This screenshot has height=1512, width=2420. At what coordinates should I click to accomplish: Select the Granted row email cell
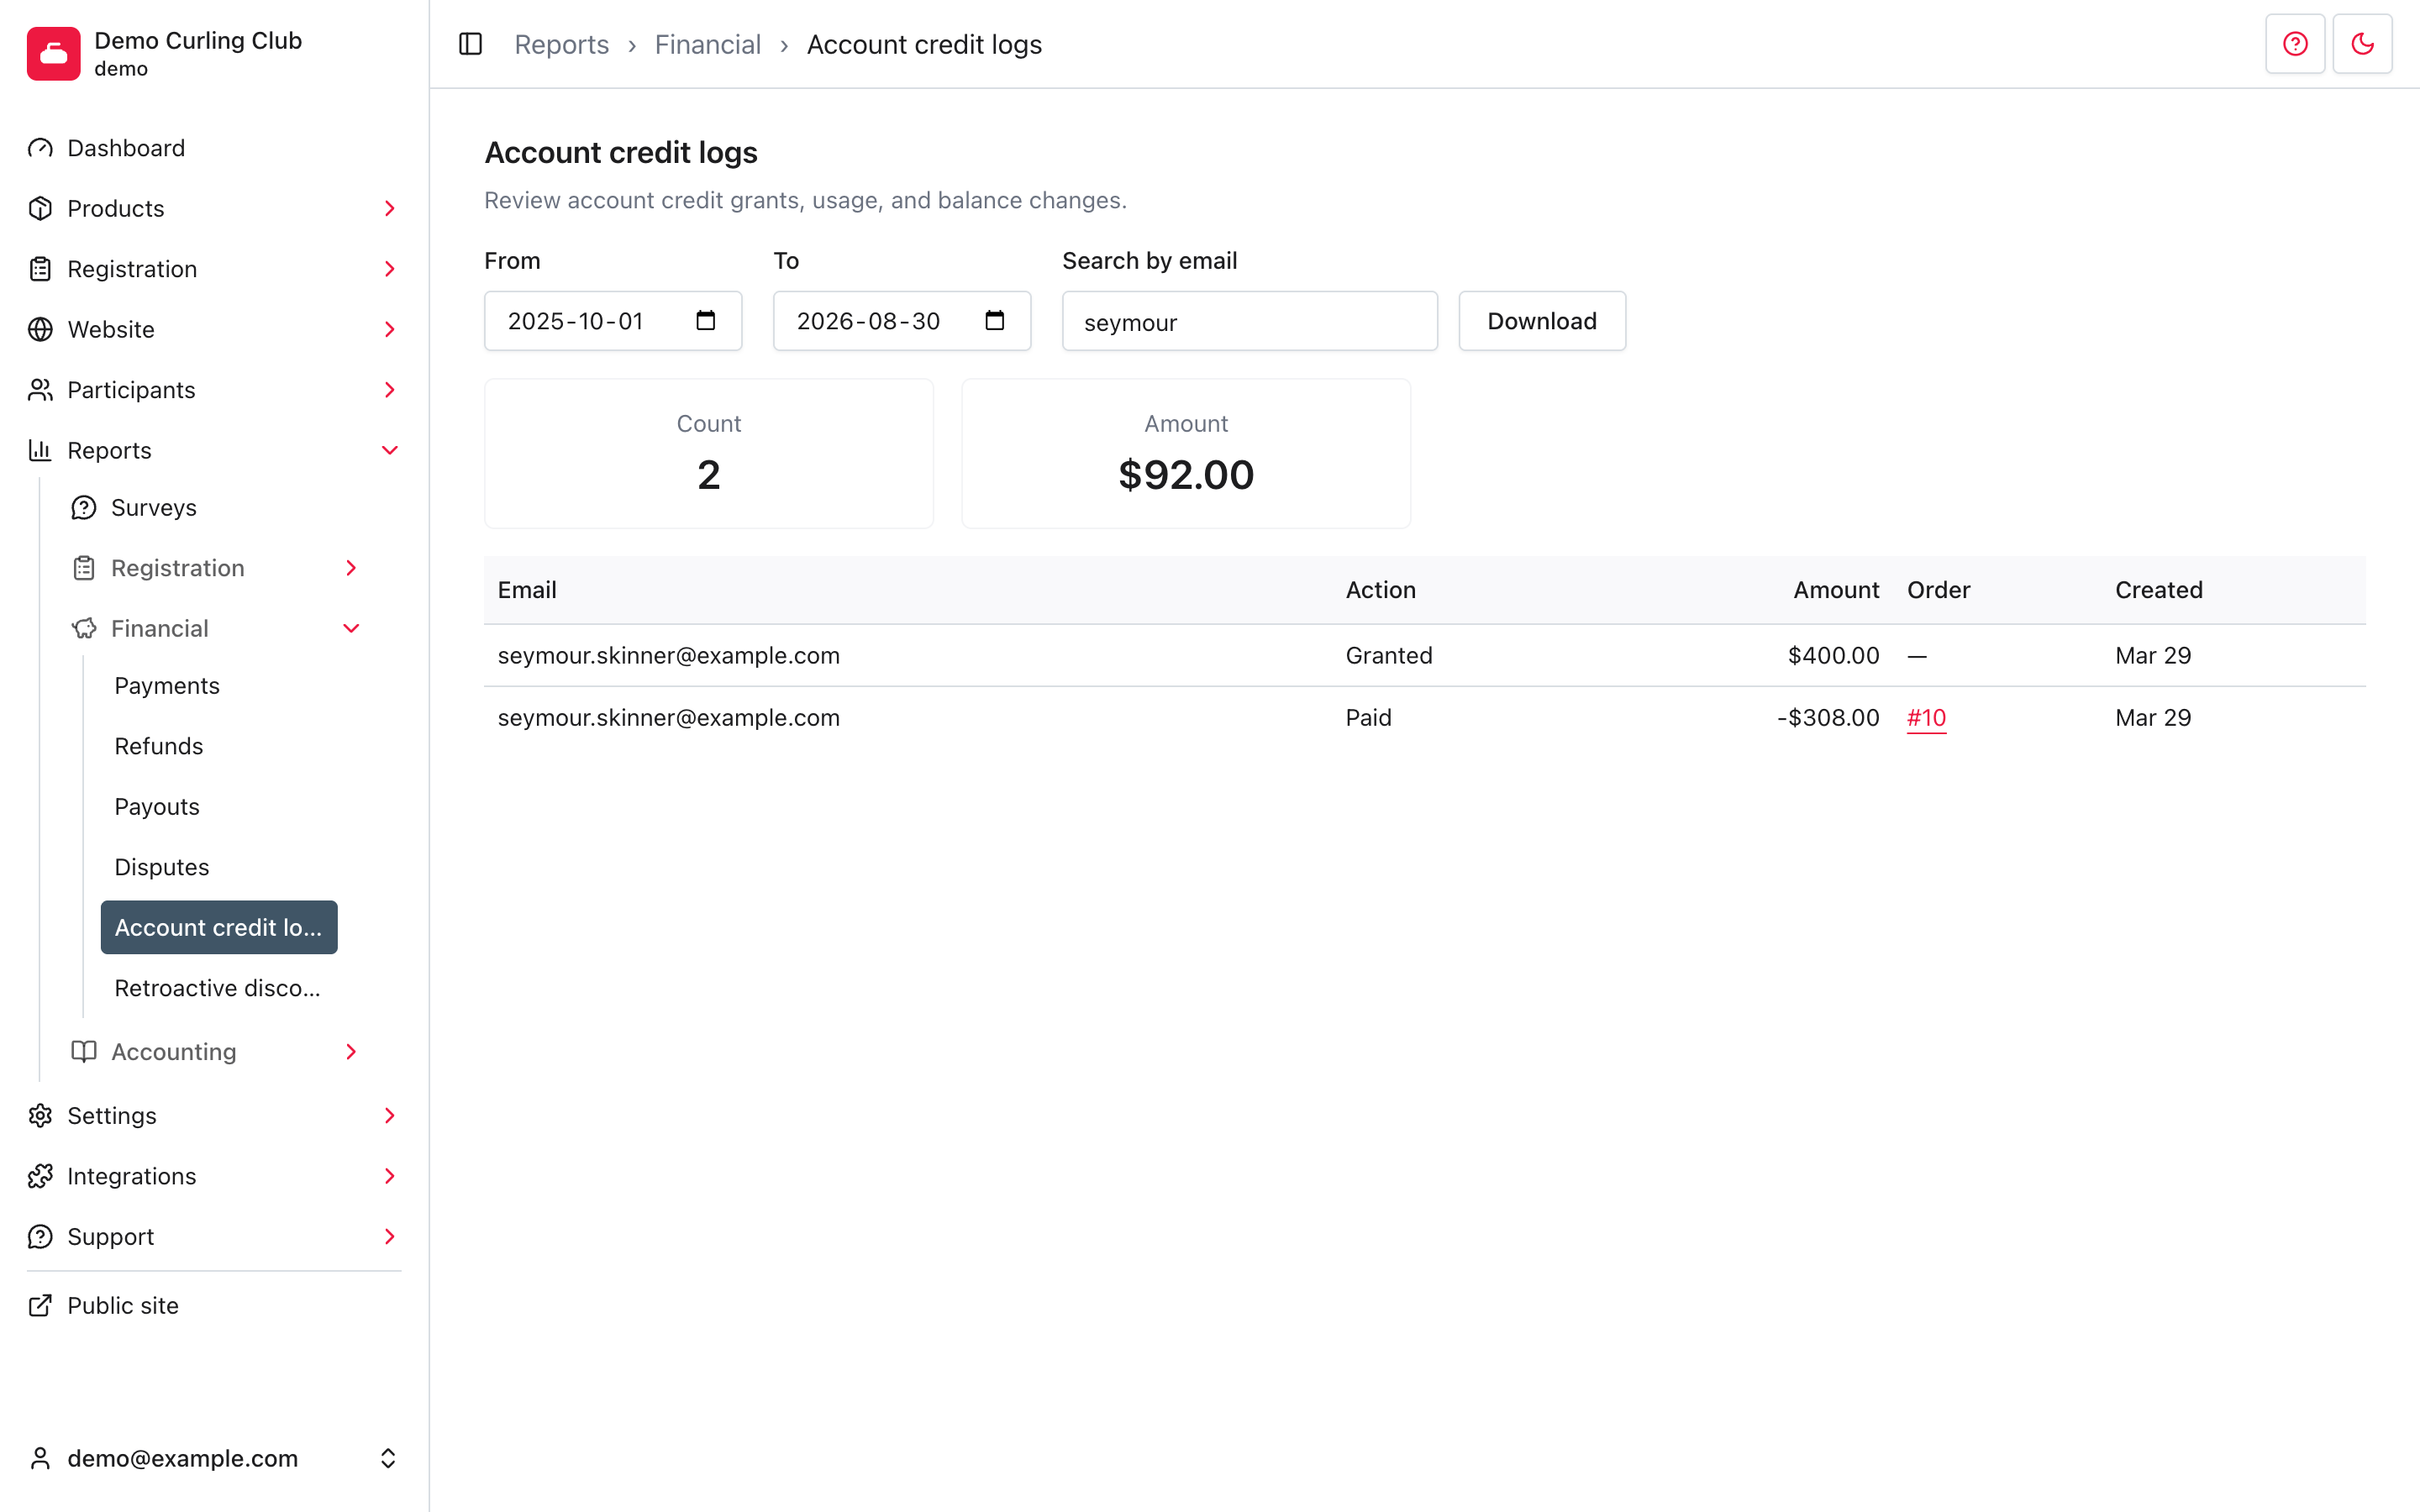point(669,655)
